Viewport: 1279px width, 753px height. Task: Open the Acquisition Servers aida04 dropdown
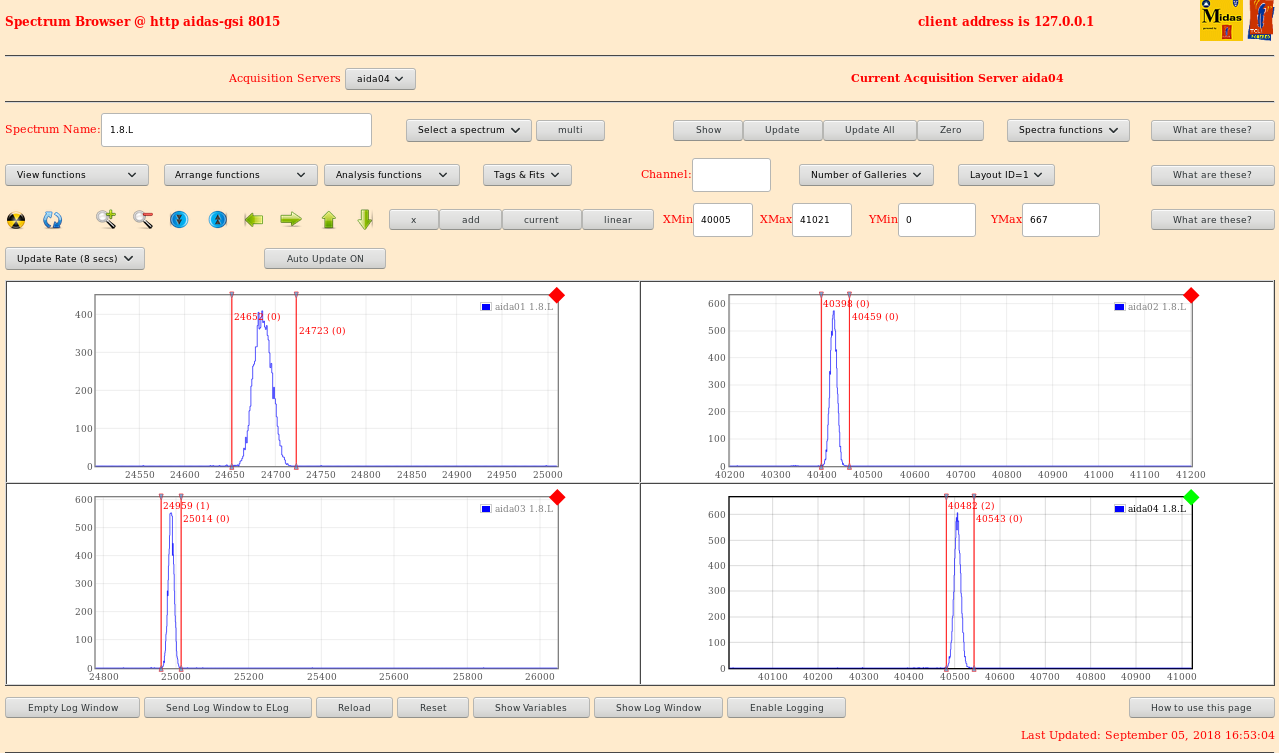click(380, 79)
